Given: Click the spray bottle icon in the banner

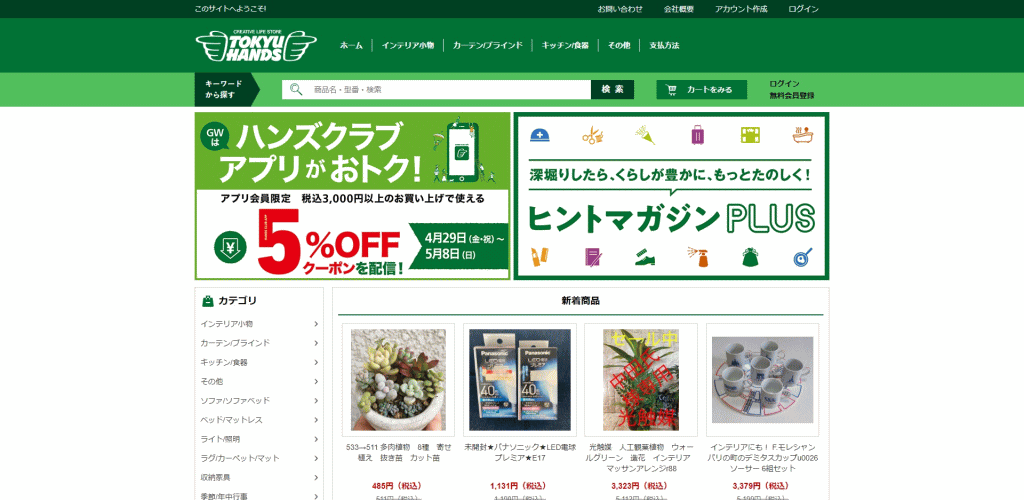Looking at the screenshot, I should pyautogui.click(x=698, y=257).
